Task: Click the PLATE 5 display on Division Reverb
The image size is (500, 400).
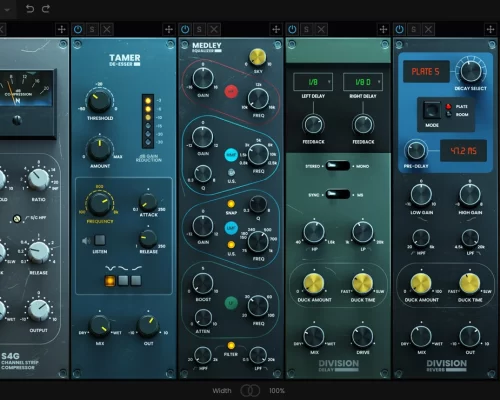Action: (x=426, y=71)
